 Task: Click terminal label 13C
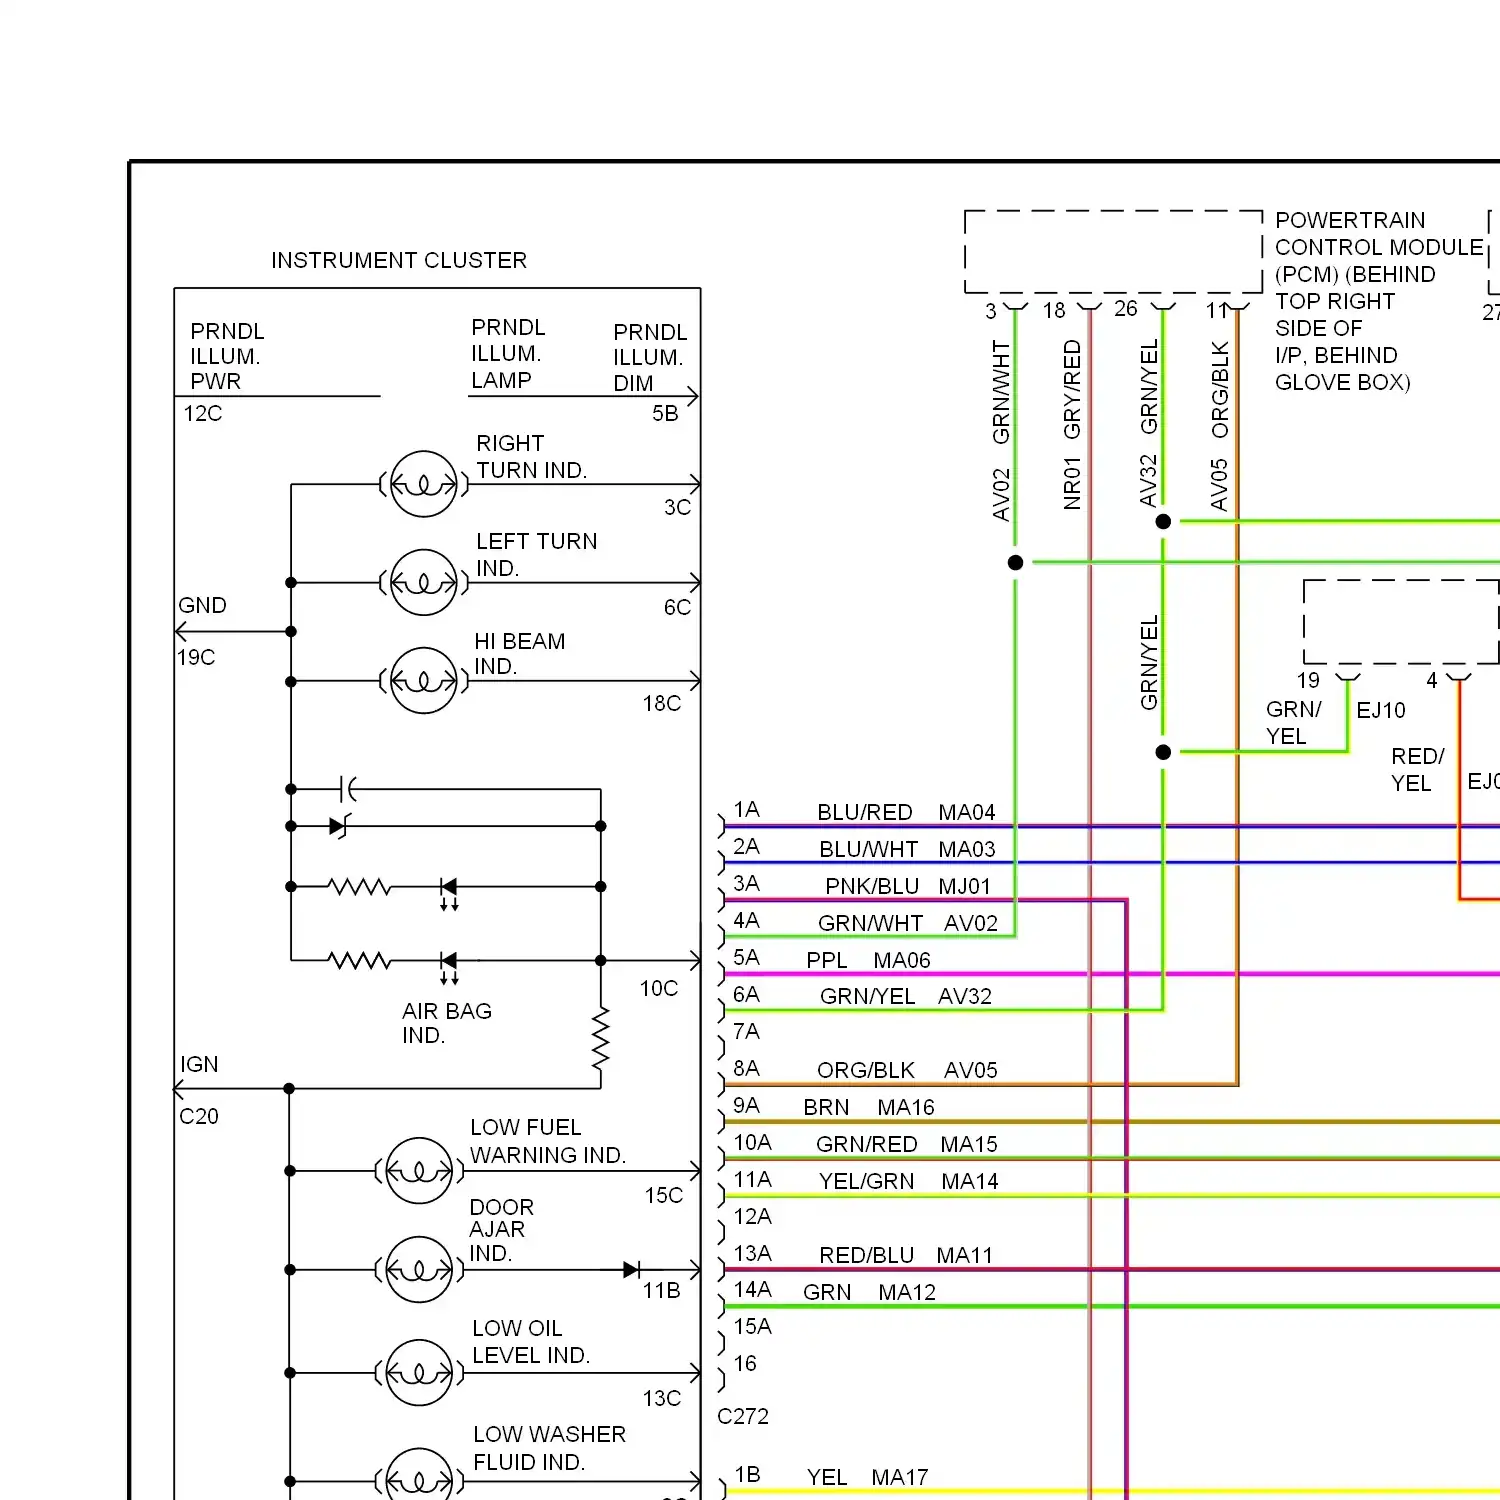[662, 1398]
